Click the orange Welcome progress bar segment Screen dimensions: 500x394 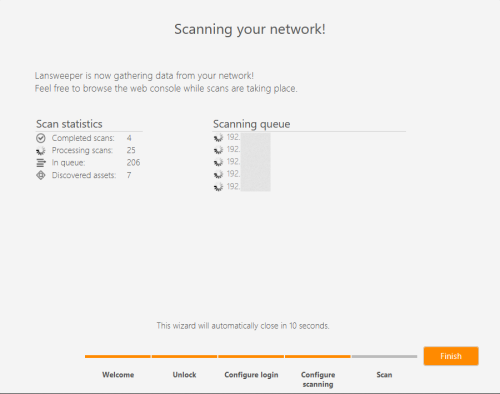pos(118,356)
